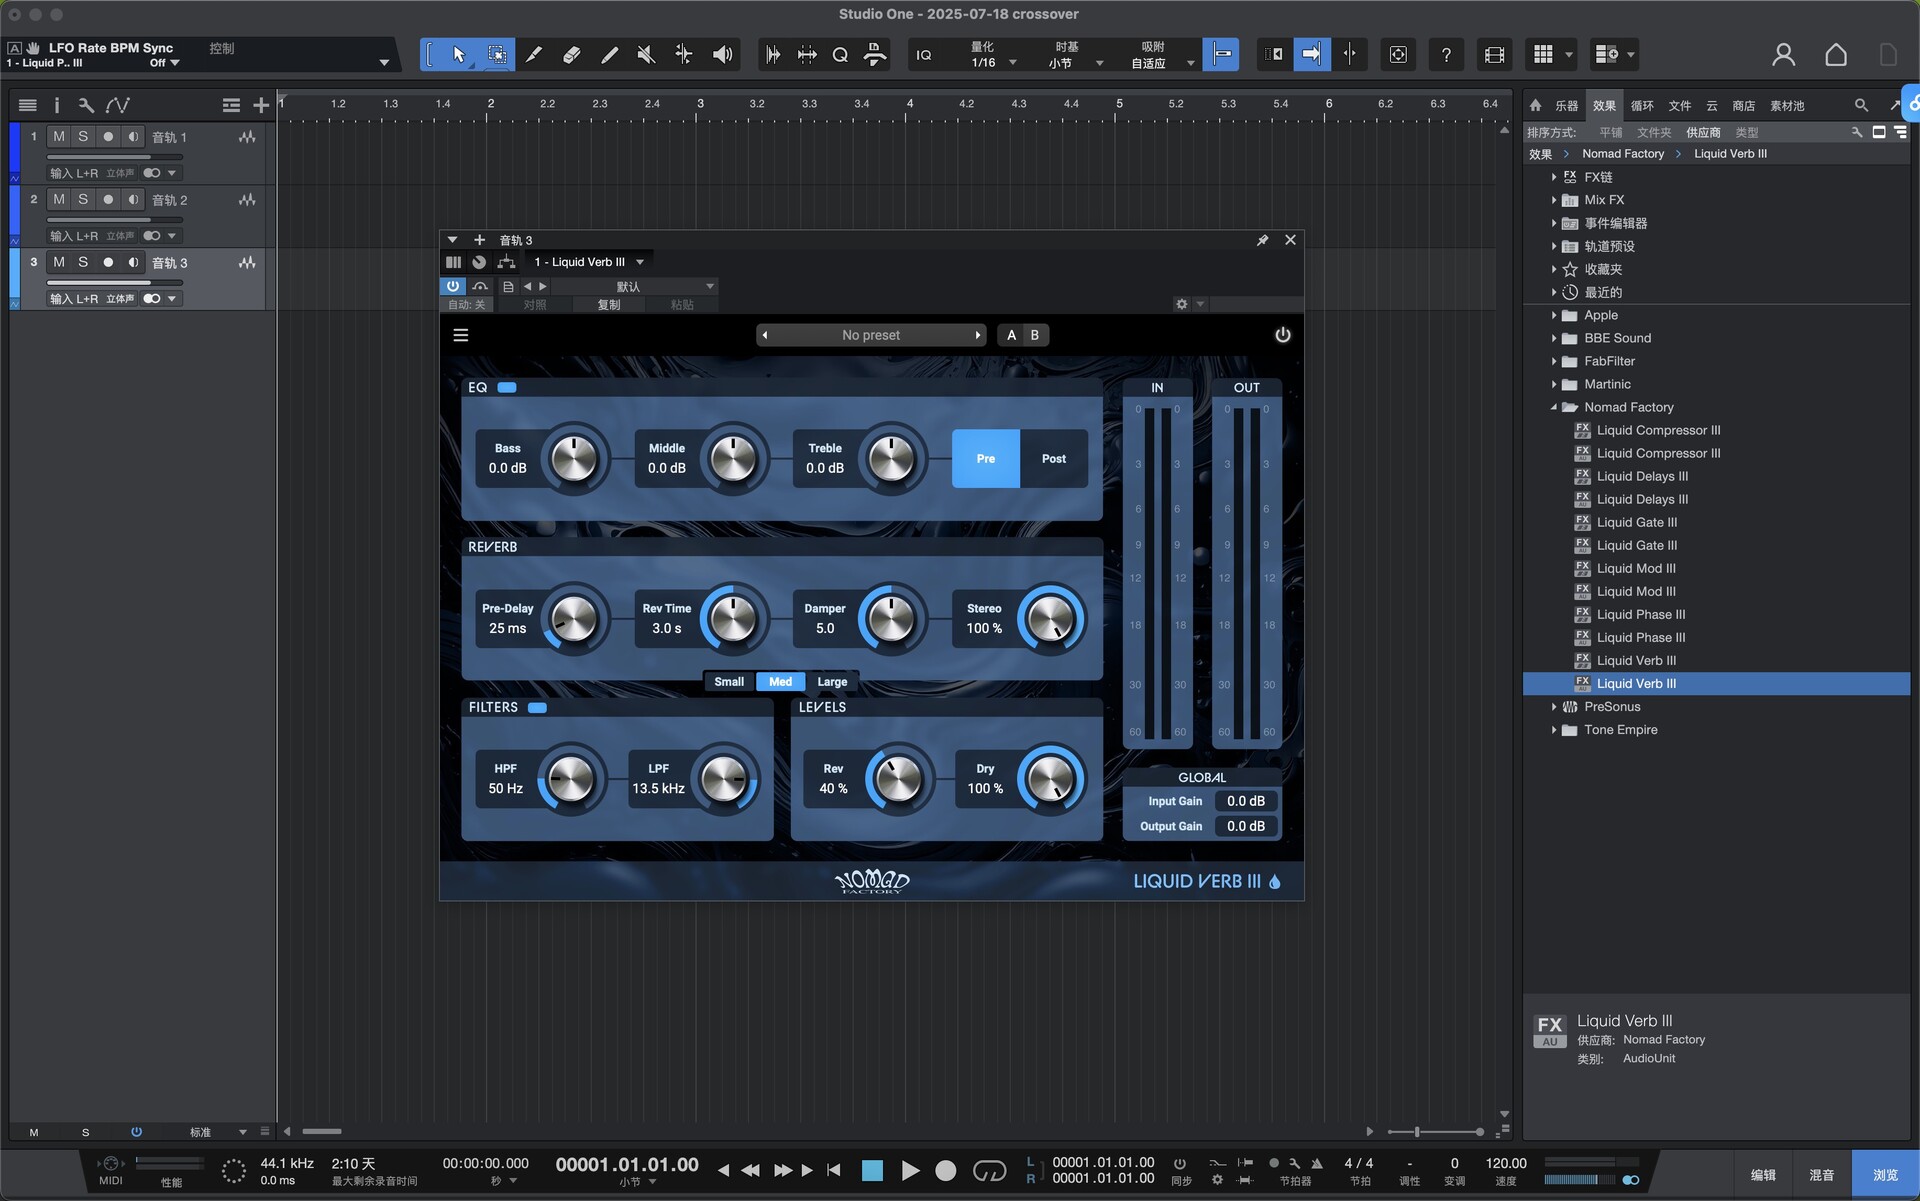Select the Mute tool
The height and width of the screenshot is (1201, 1920).
(646, 55)
